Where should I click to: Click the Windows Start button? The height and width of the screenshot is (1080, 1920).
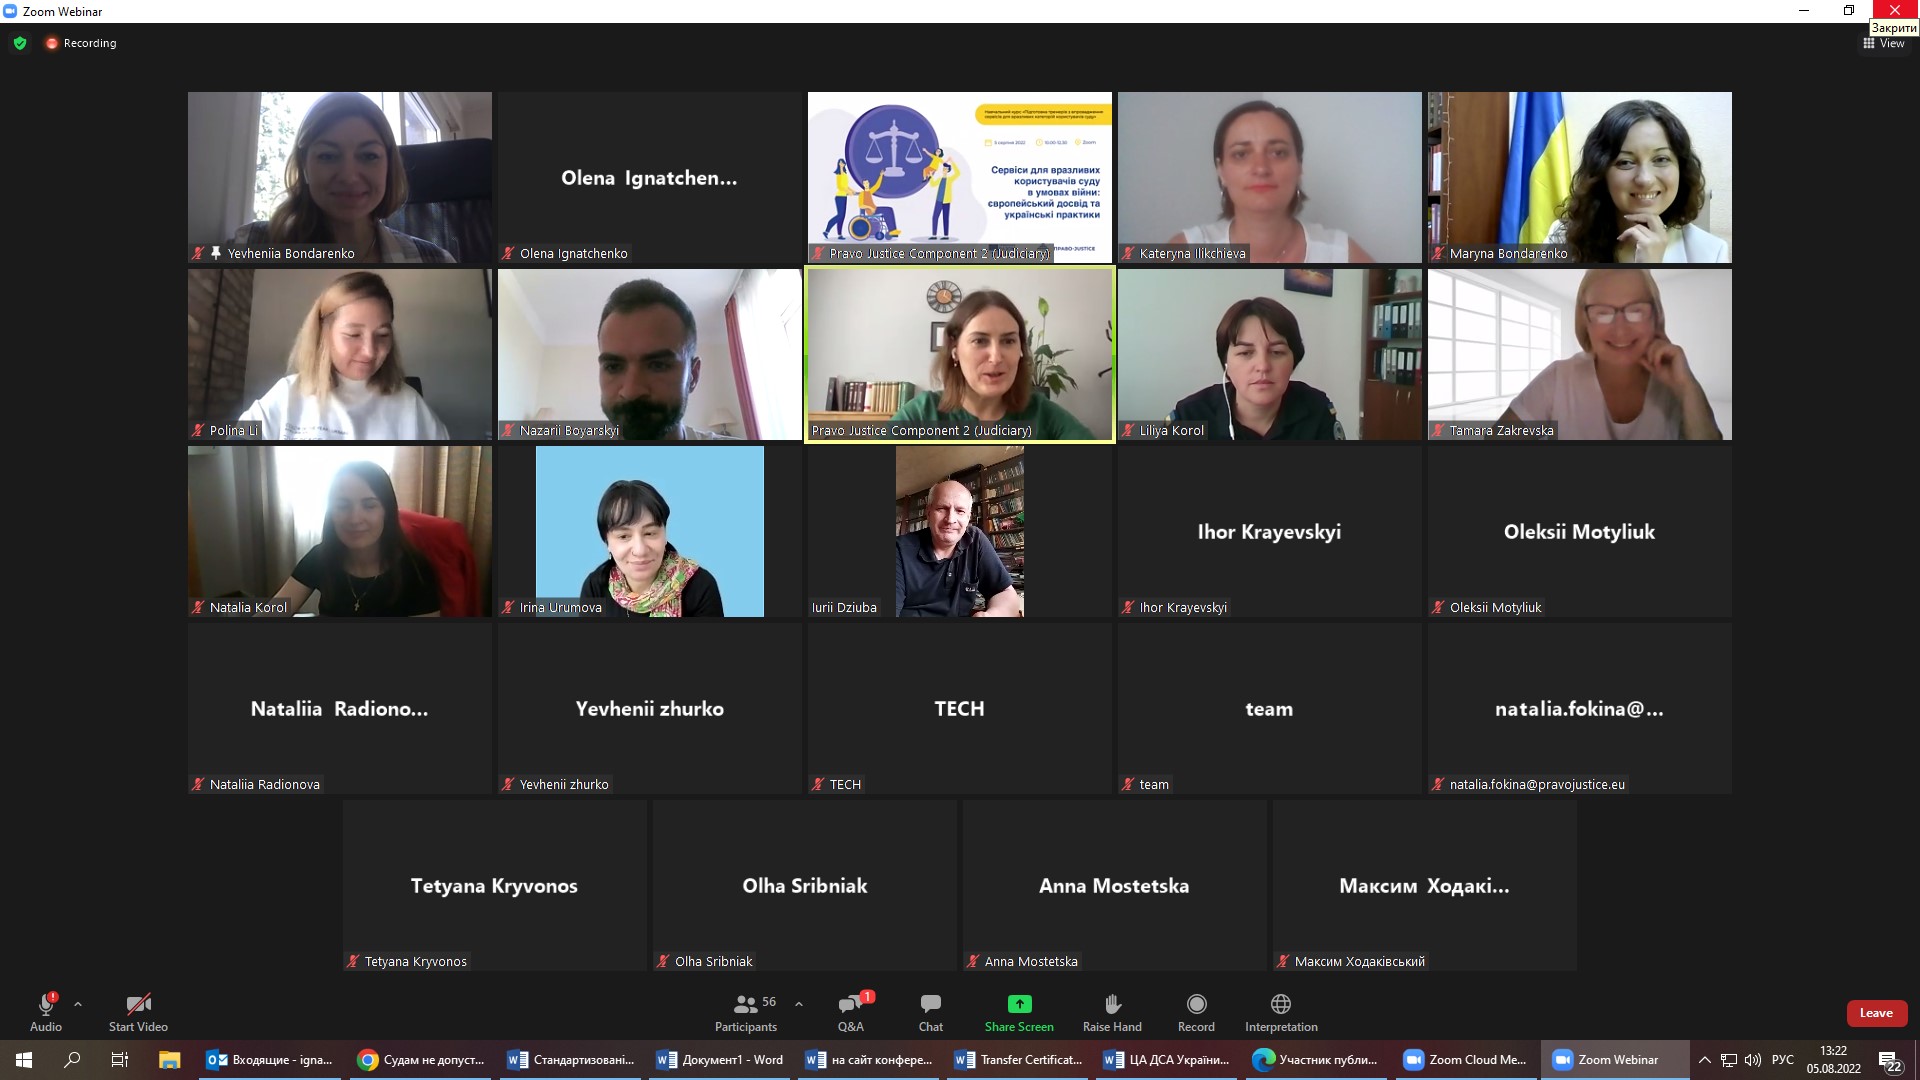point(23,1059)
